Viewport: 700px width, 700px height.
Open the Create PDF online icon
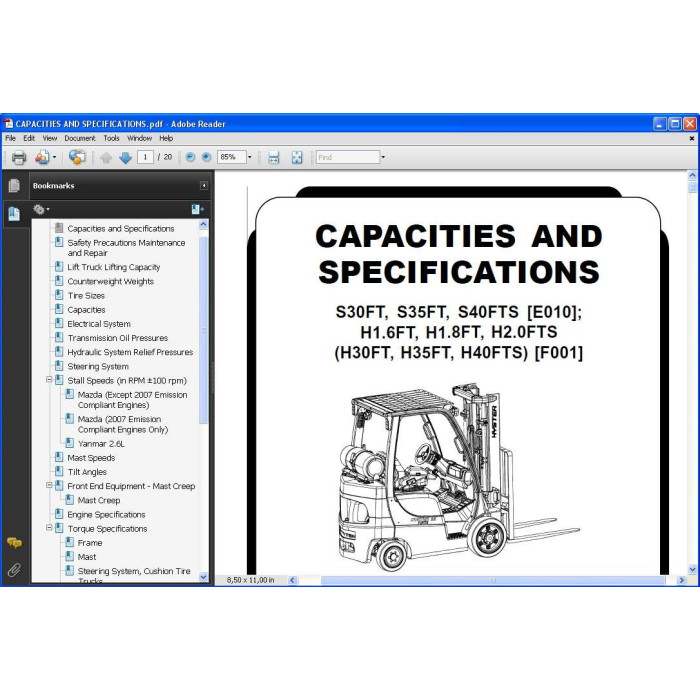click(42, 157)
